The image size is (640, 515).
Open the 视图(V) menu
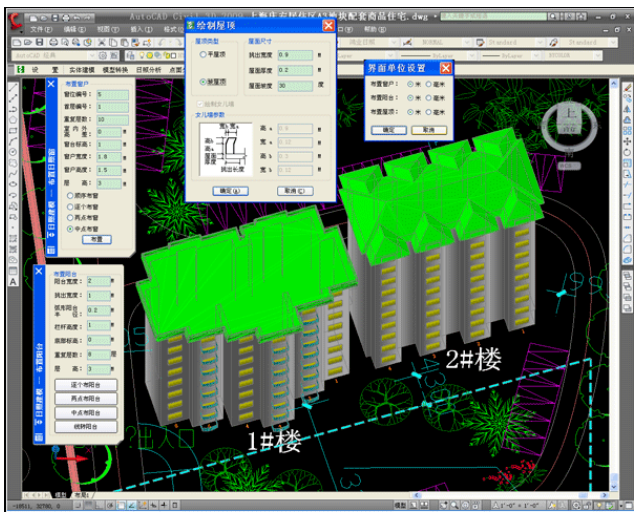coord(108,29)
